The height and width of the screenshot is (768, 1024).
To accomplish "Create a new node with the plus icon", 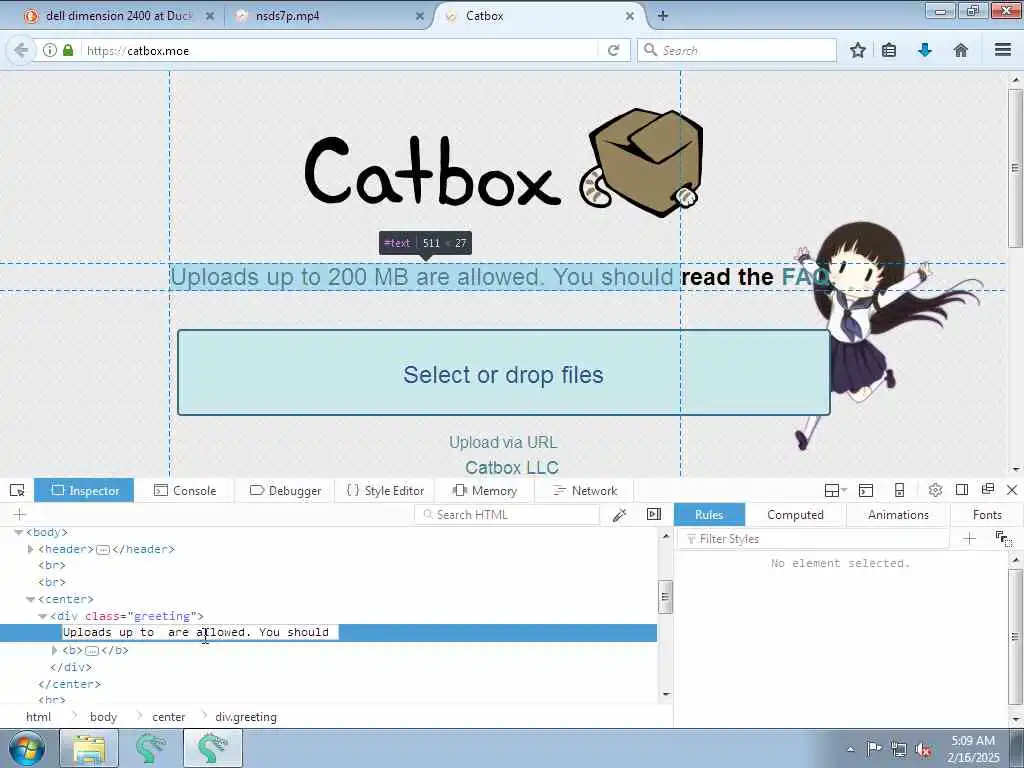I will [x=19, y=515].
